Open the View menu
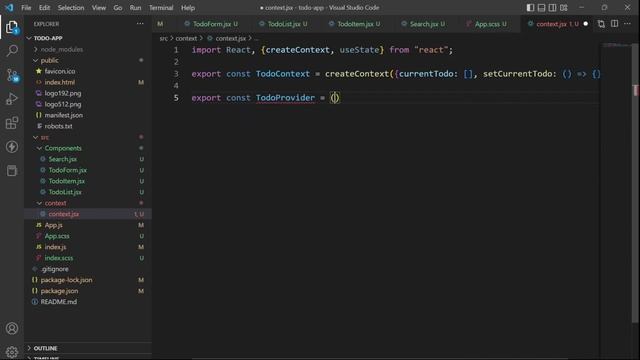Screen dimensions: 640x360 pyautogui.click(x=99, y=8)
